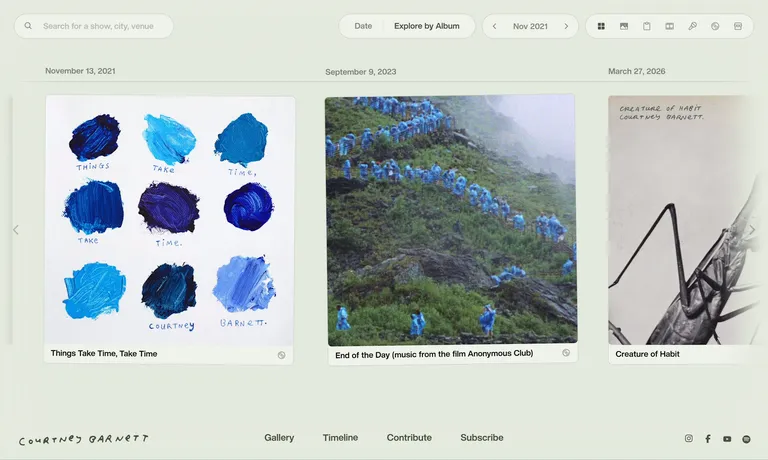The height and width of the screenshot is (460, 768).
Task: Switch to Date view
Action: (363, 26)
